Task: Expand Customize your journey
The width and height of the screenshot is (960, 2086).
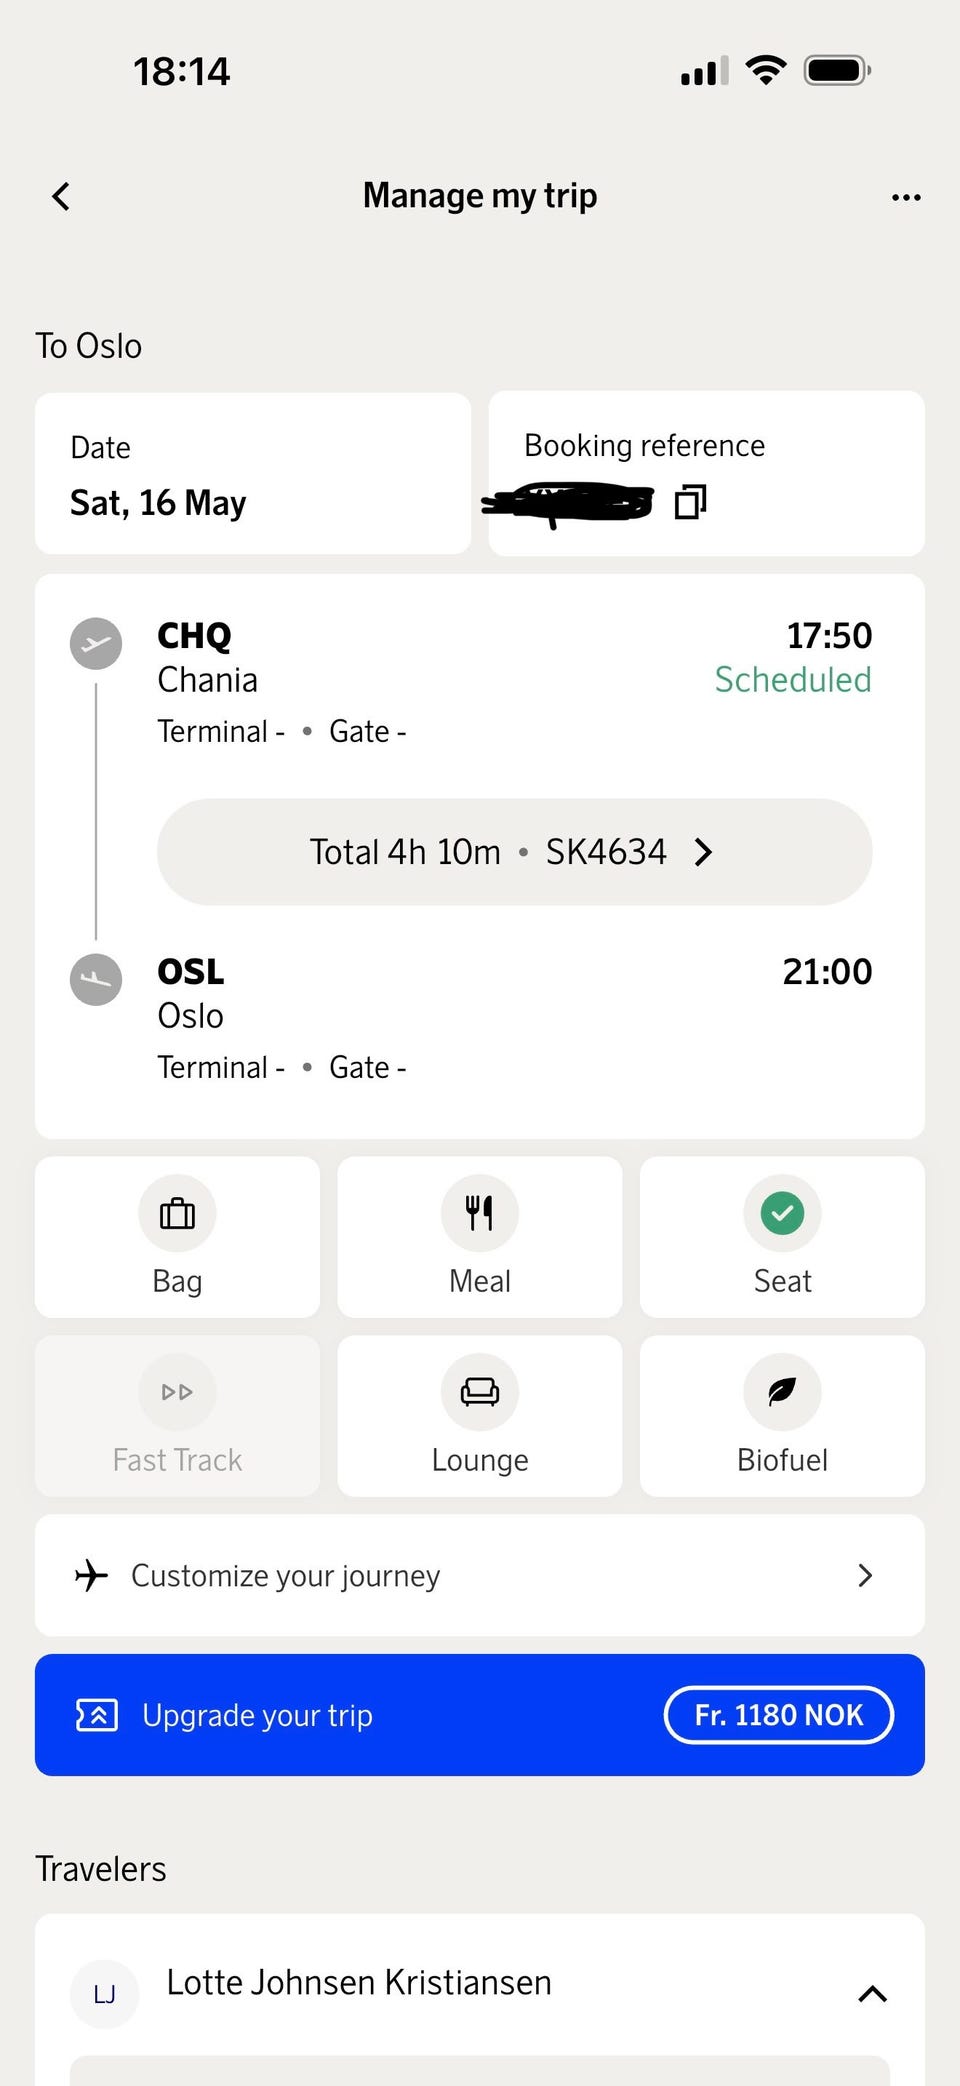Action: (480, 1575)
